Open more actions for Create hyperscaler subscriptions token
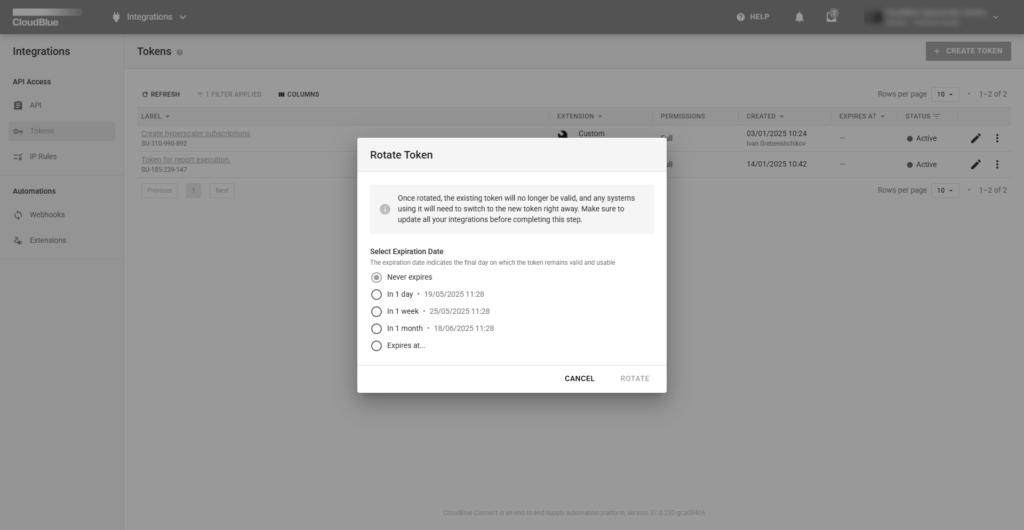Screen dimensions: 1024x530 (997, 138)
